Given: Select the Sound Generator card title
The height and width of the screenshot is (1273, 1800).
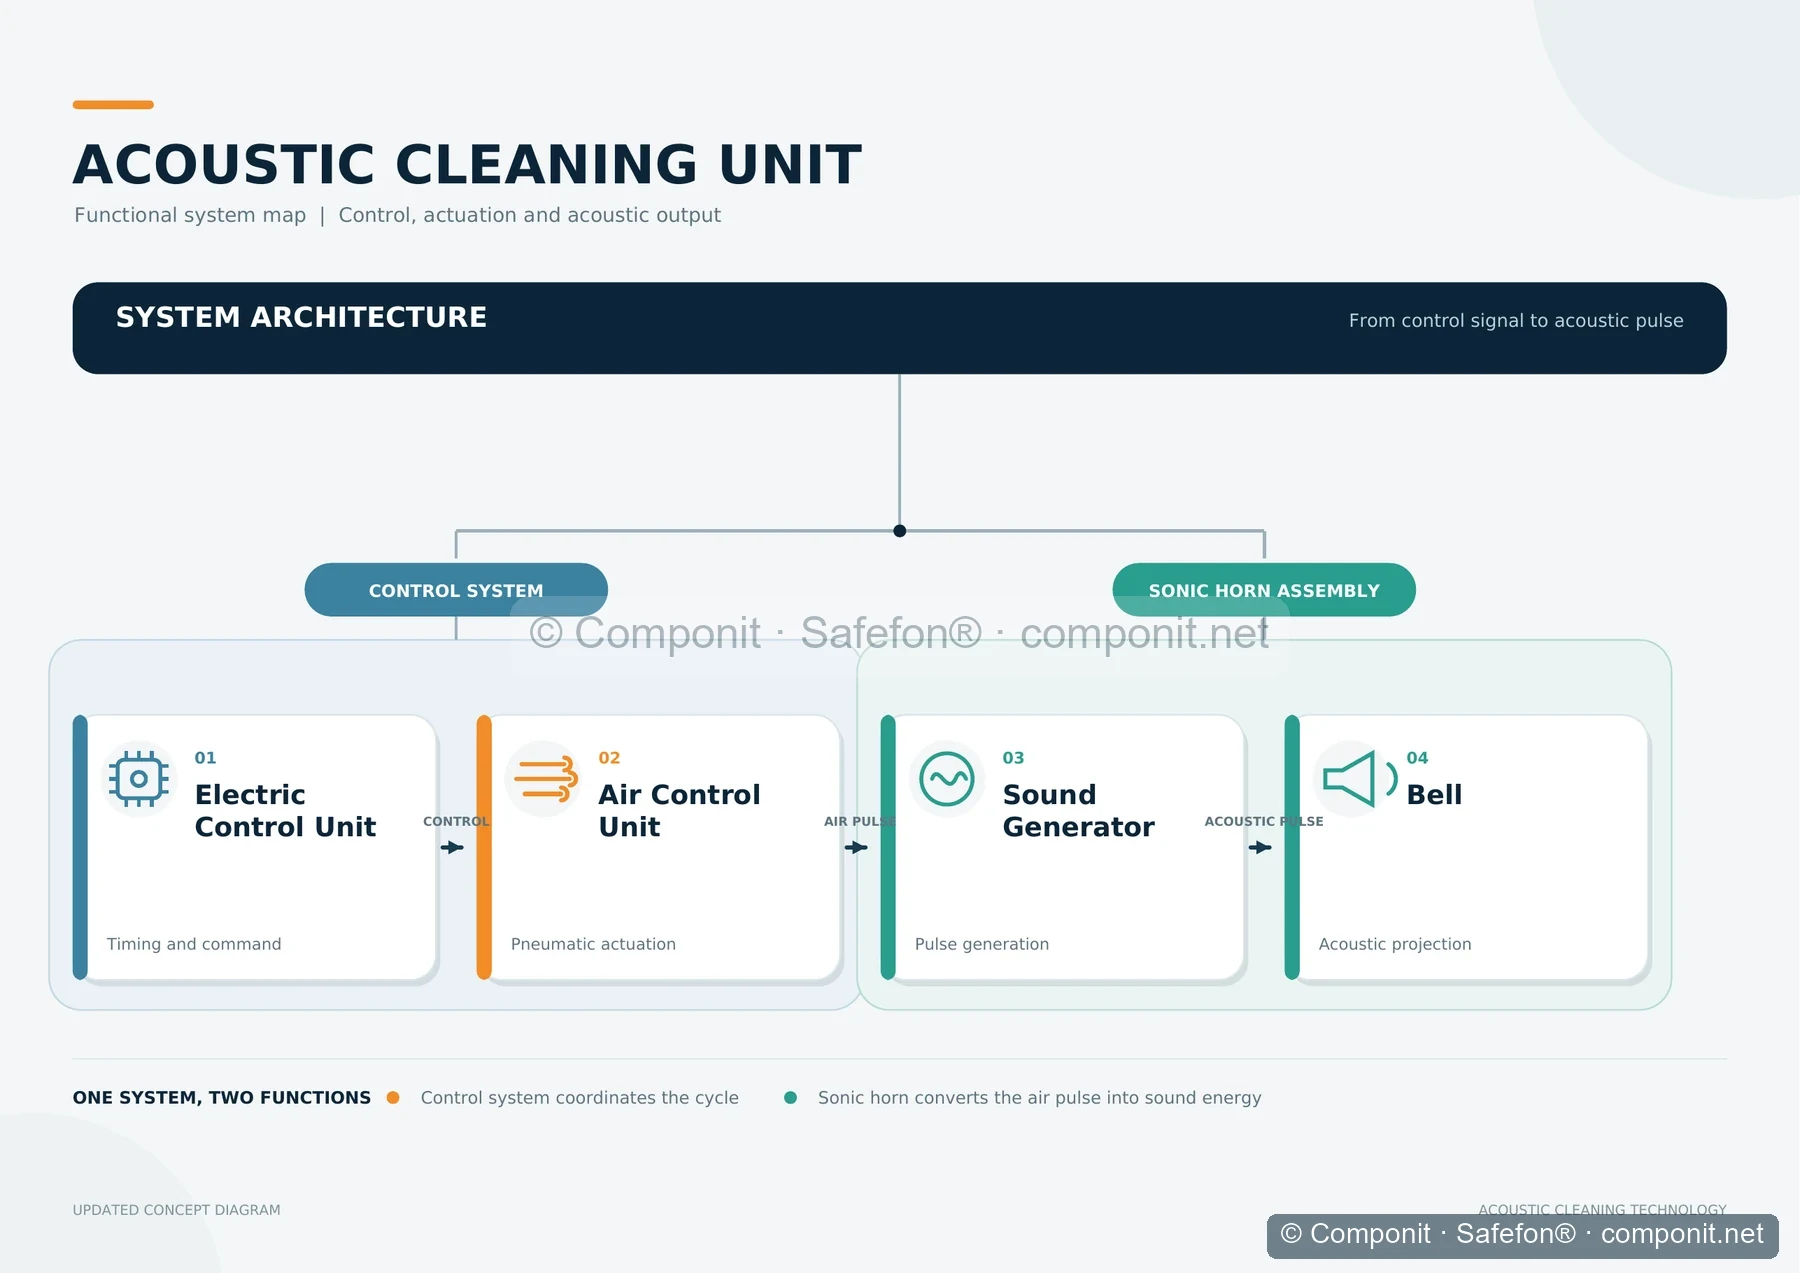Looking at the screenshot, I should (1078, 810).
